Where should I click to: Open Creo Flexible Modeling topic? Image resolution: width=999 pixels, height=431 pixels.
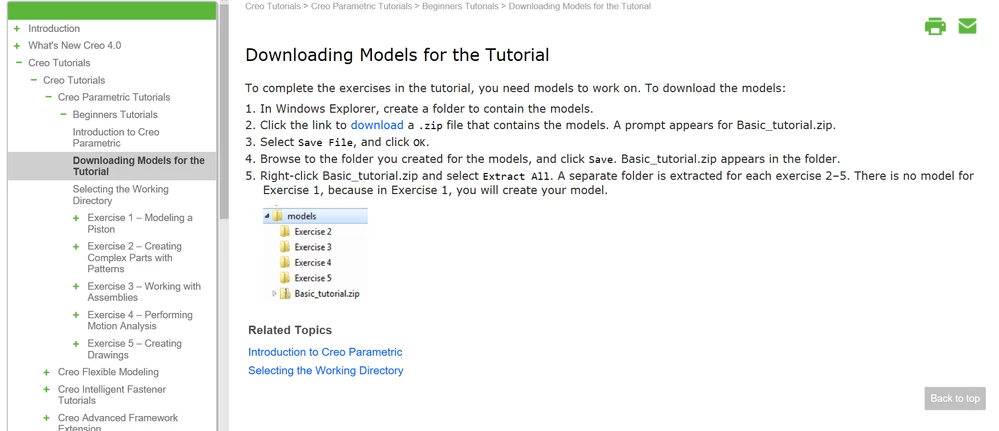(108, 372)
